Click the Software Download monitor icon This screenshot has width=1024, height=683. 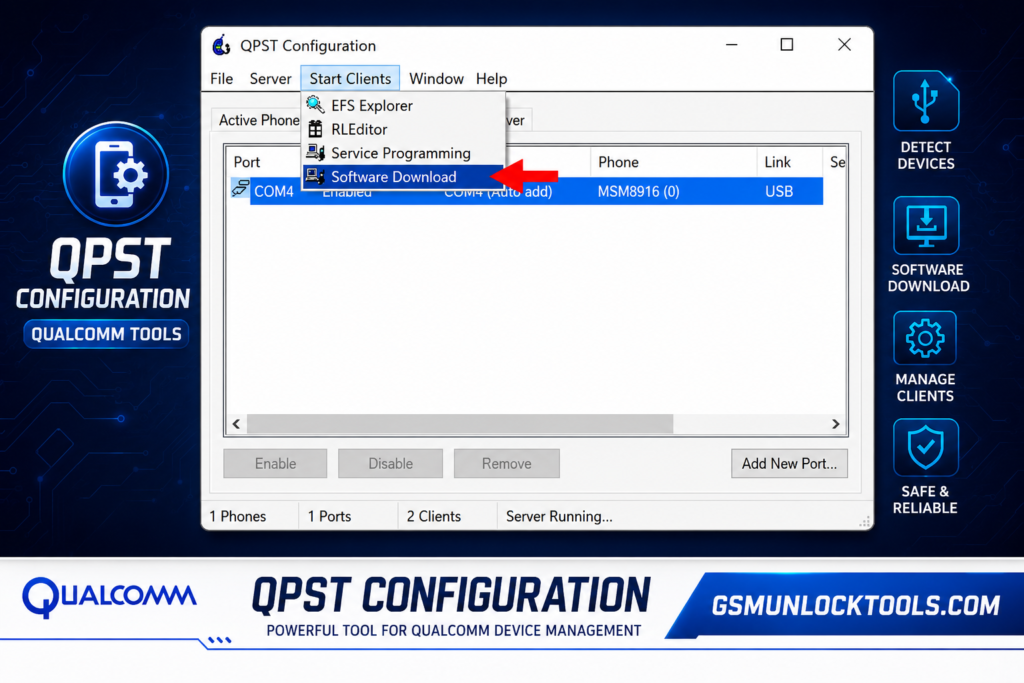[x=926, y=225]
